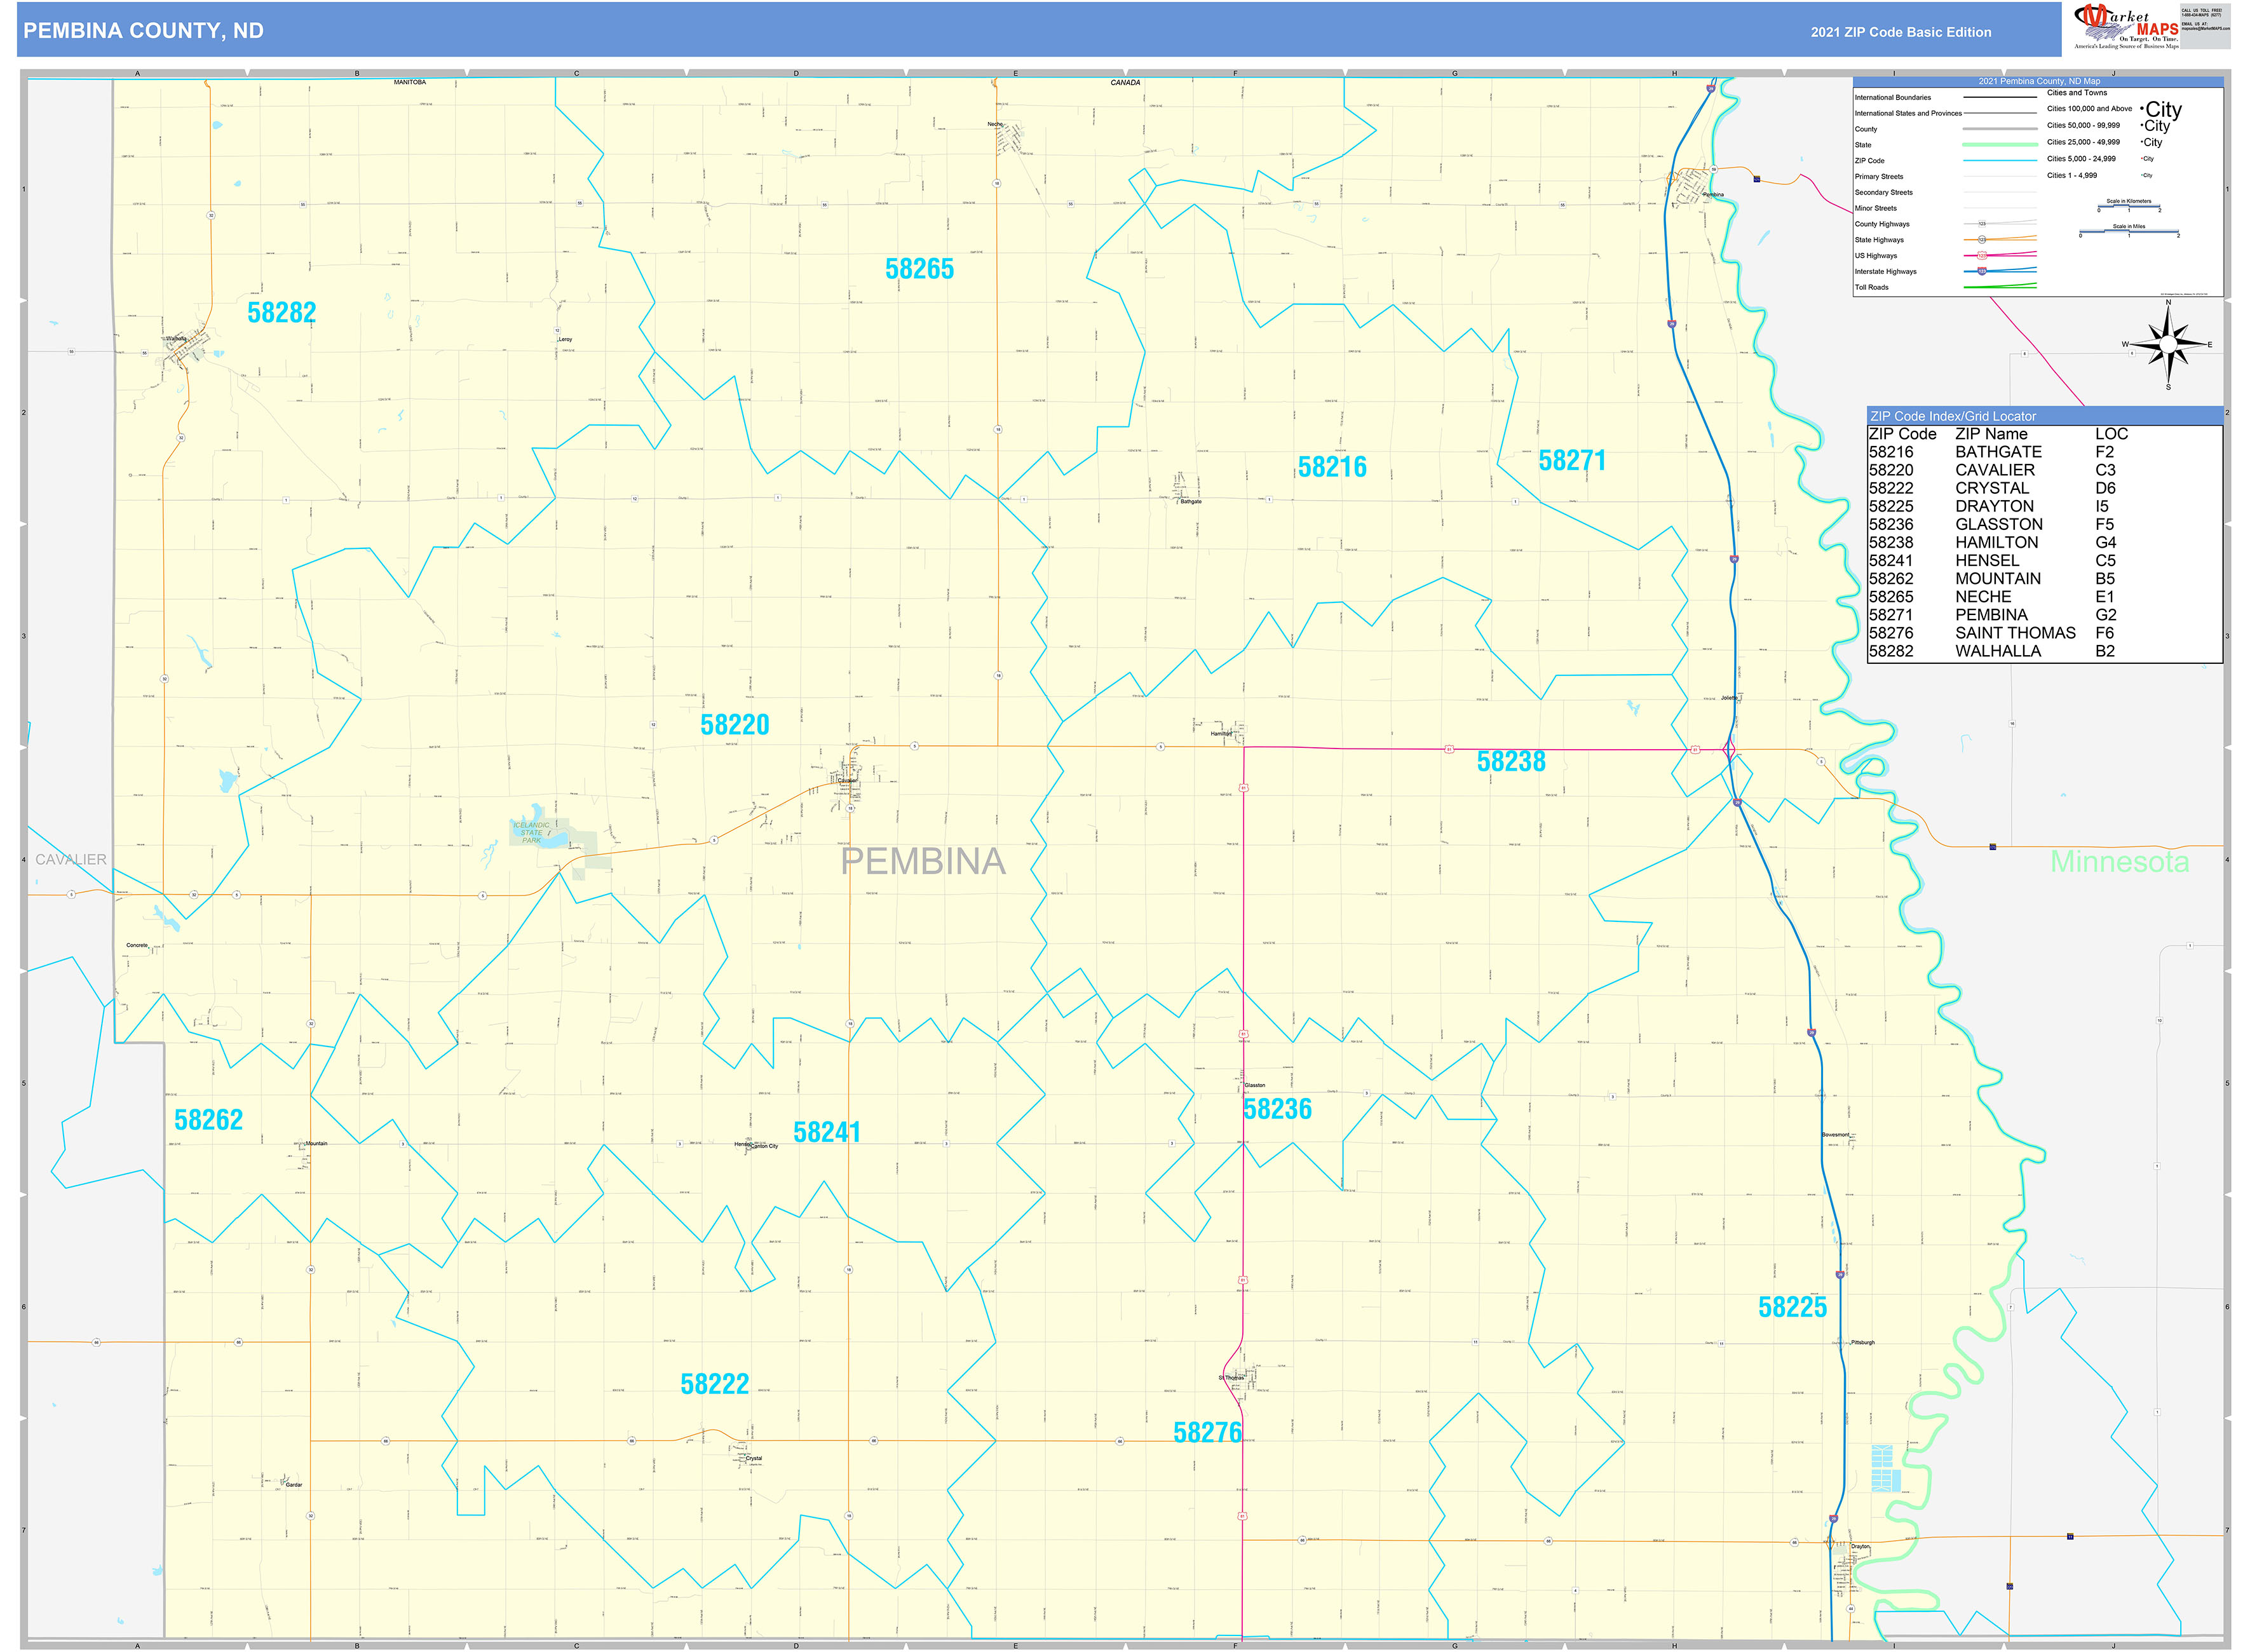Click the Mountain town label
This screenshot has height=1652, width=2250.
(316, 1144)
